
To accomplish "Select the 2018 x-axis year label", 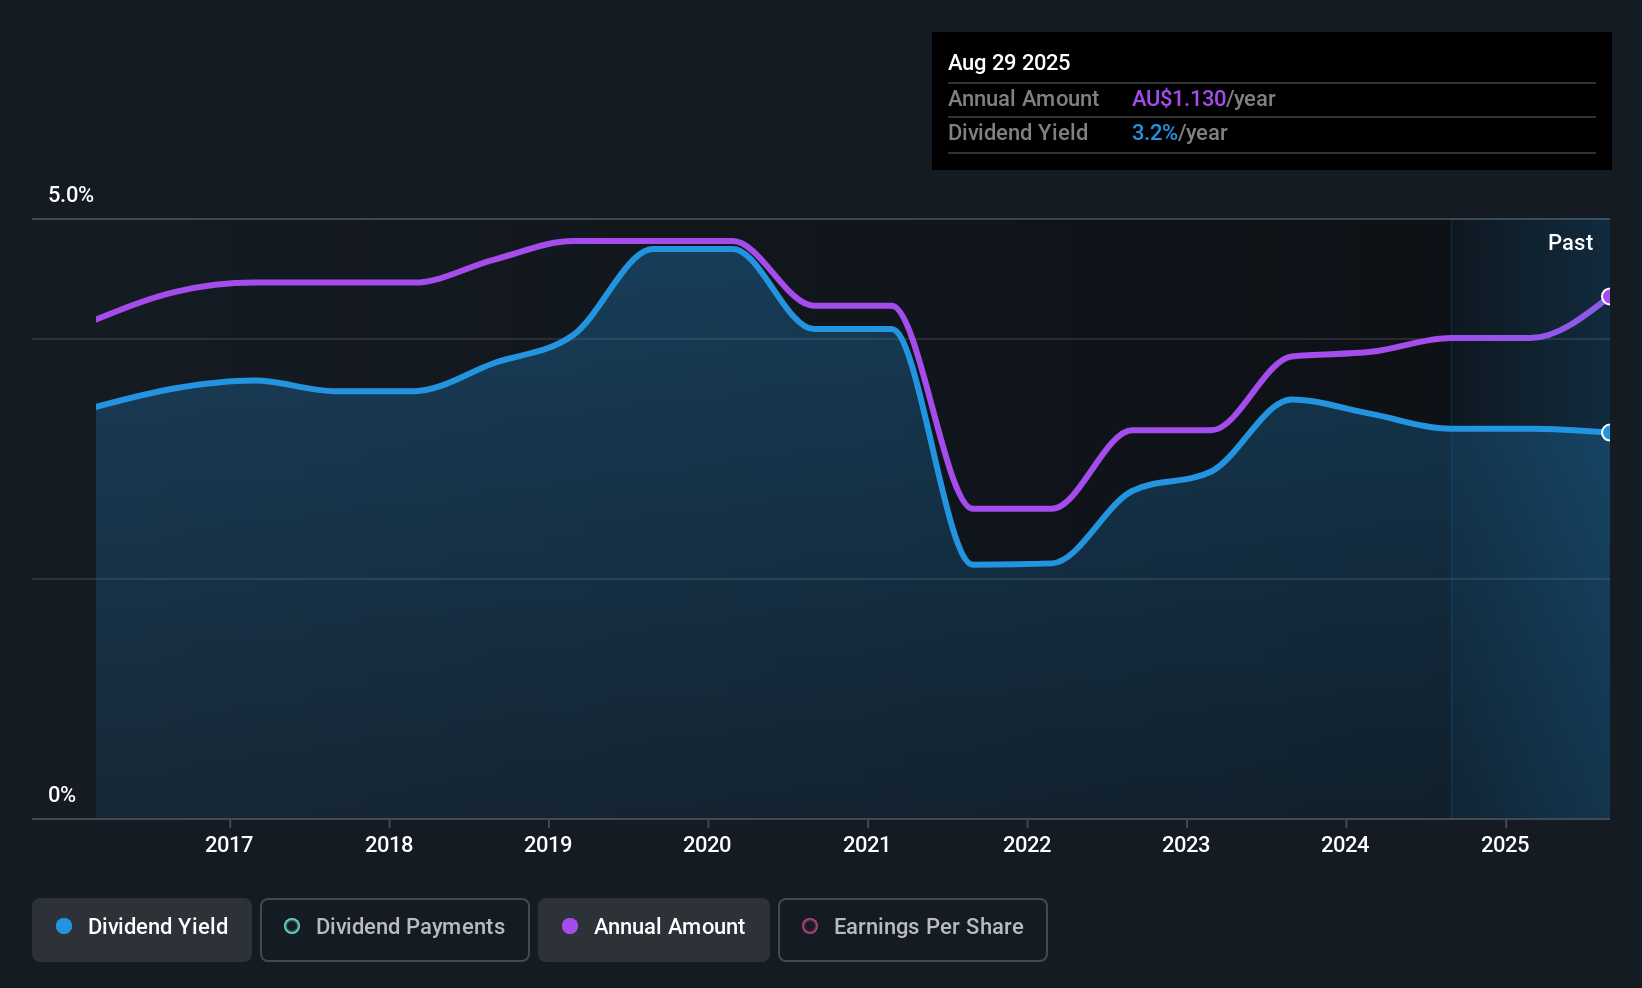I will click(x=389, y=845).
